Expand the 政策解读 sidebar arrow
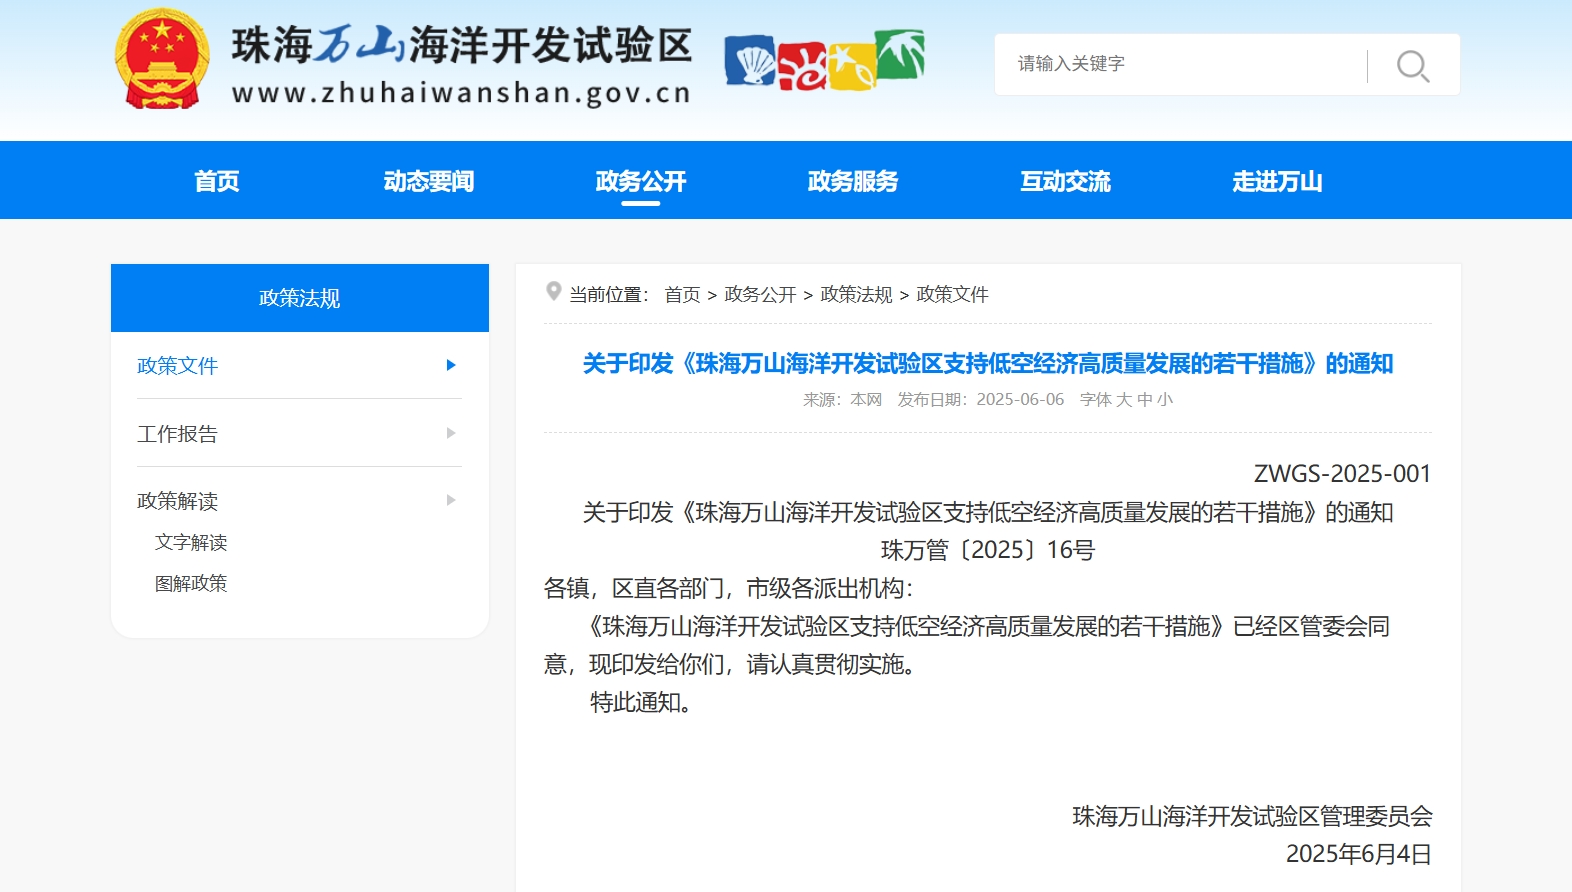 coord(451,500)
